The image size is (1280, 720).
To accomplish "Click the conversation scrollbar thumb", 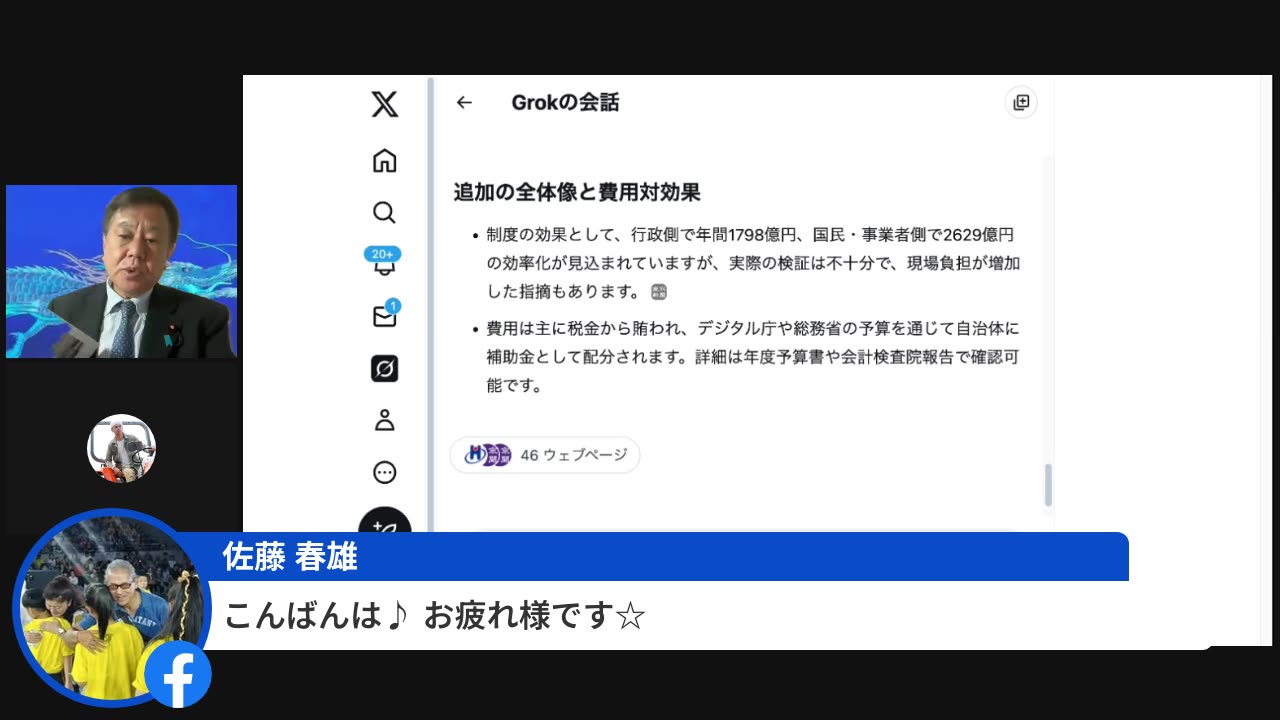I will point(1048,485).
